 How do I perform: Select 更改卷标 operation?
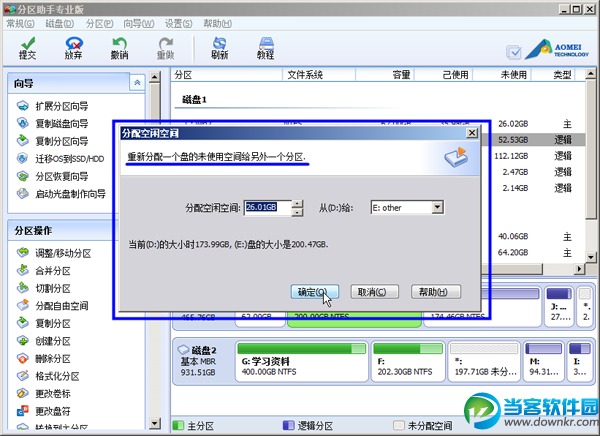(44, 394)
